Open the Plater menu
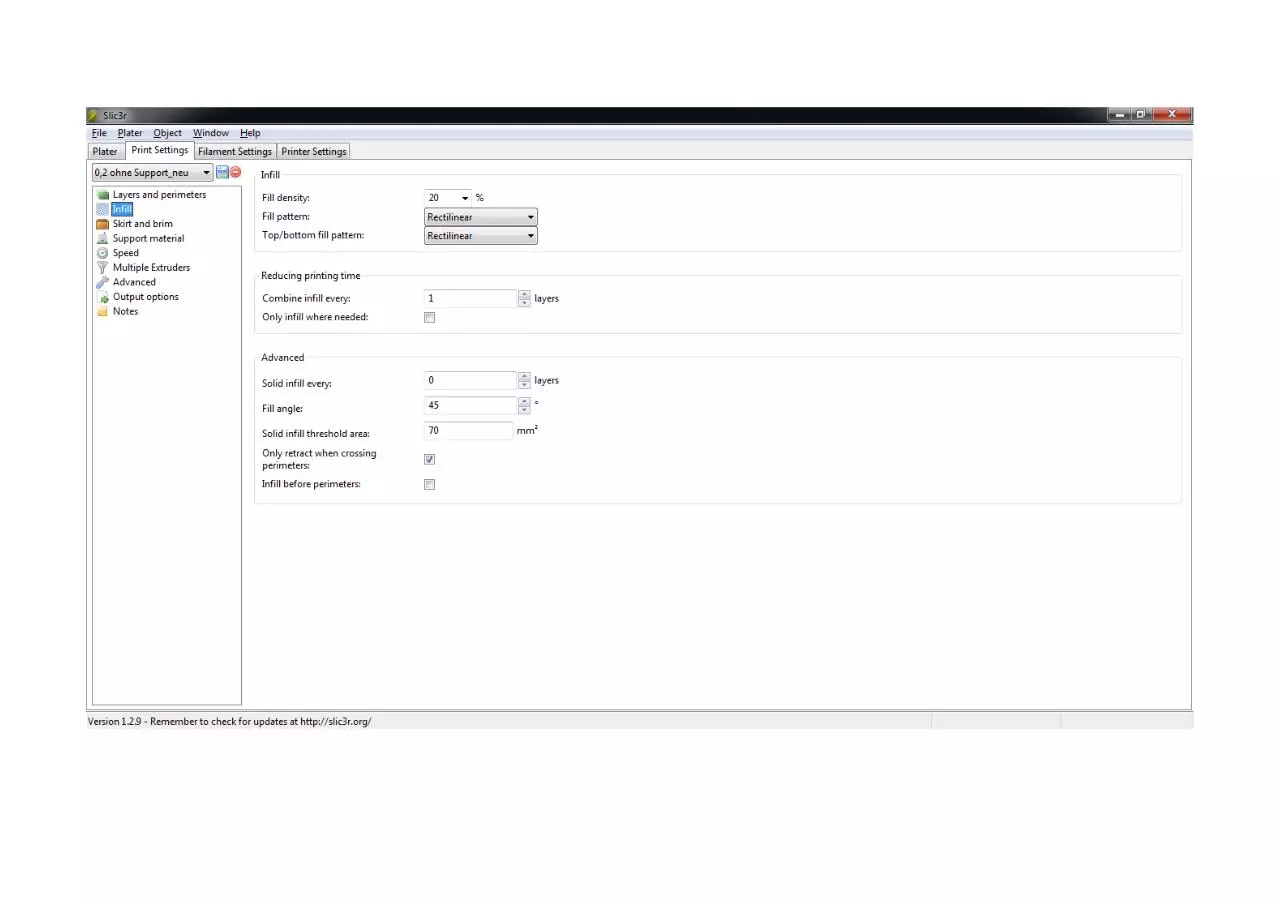 pos(130,133)
